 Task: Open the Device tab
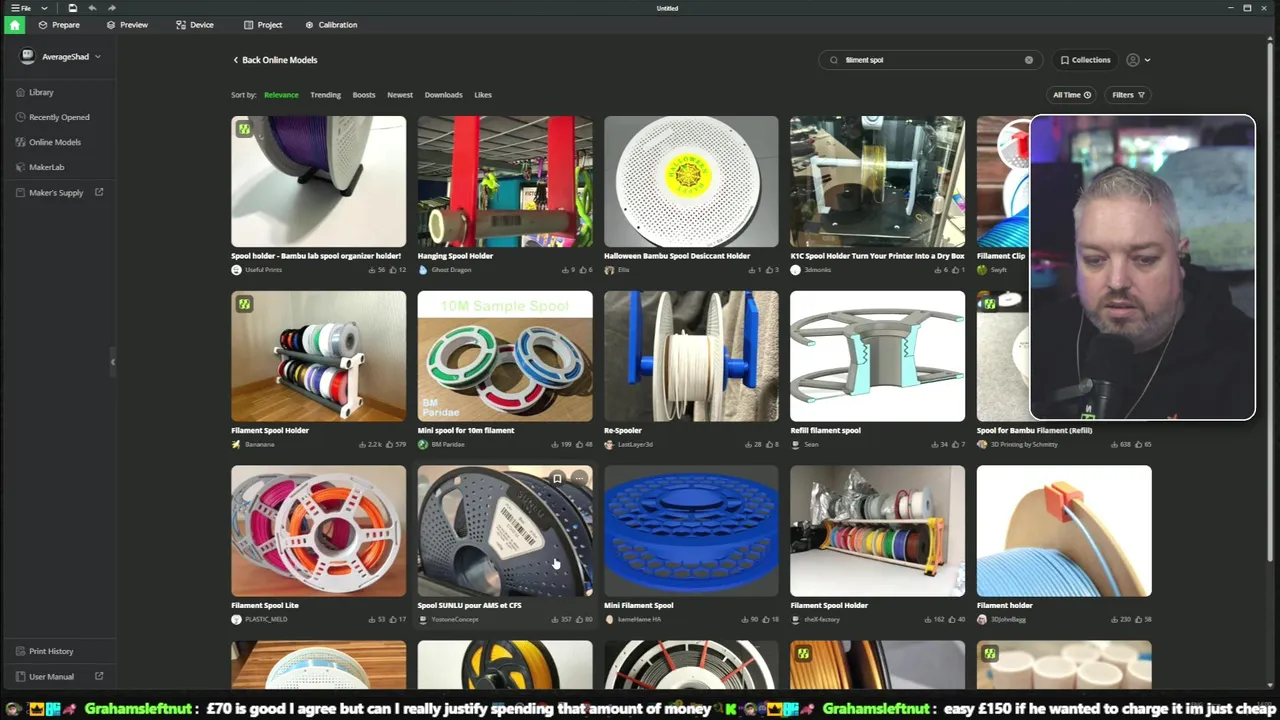point(195,25)
